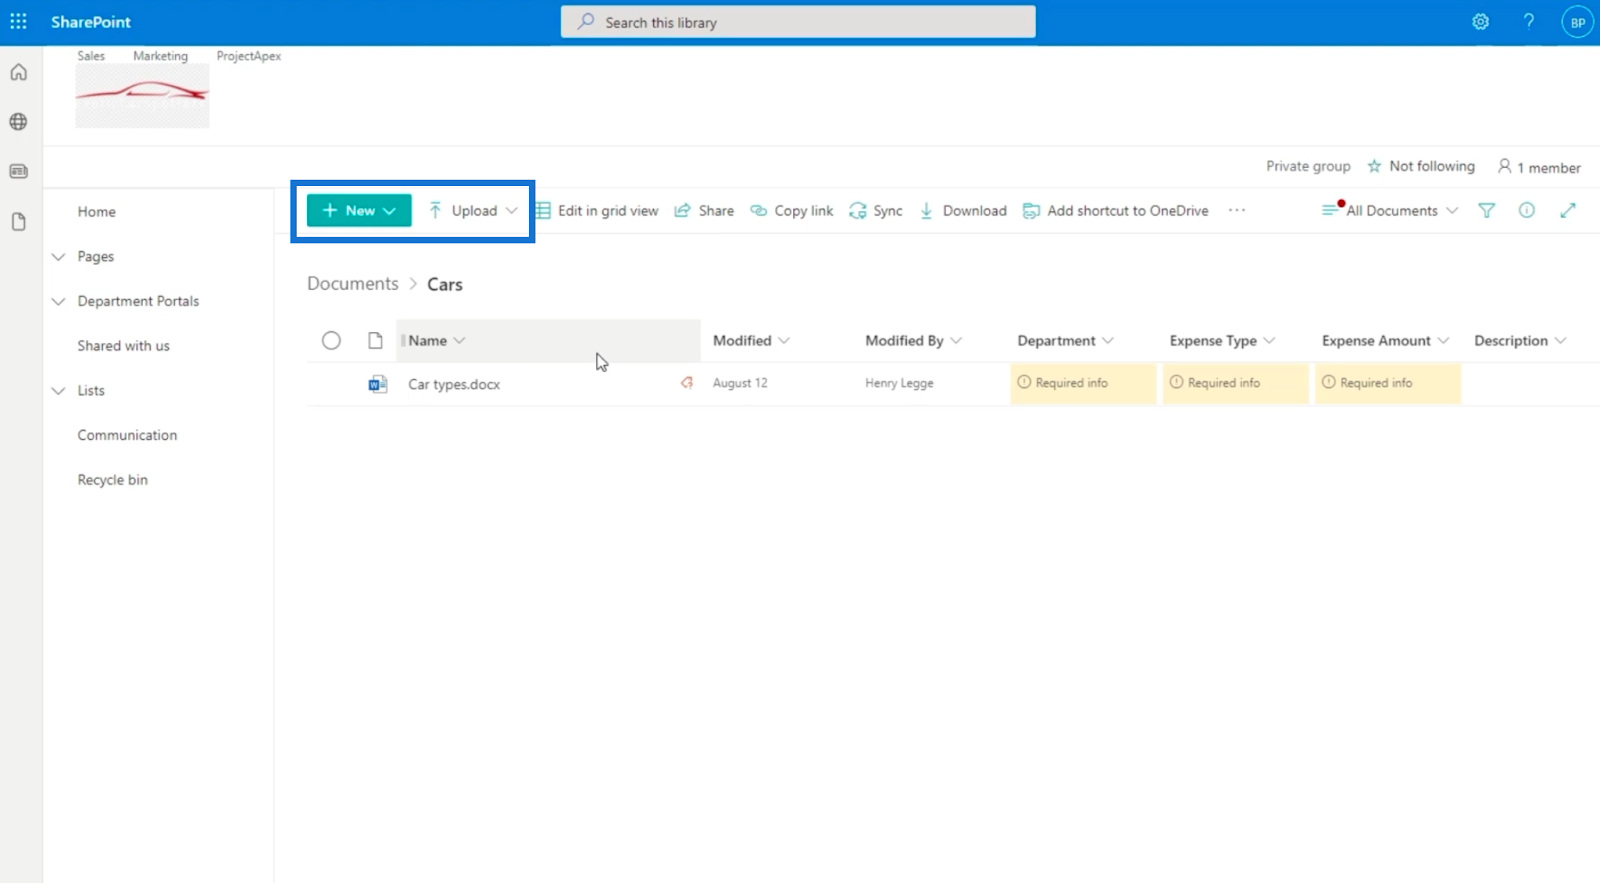Click the August 12 modified date
1600x883 pixels.
[x=740, y=383]
